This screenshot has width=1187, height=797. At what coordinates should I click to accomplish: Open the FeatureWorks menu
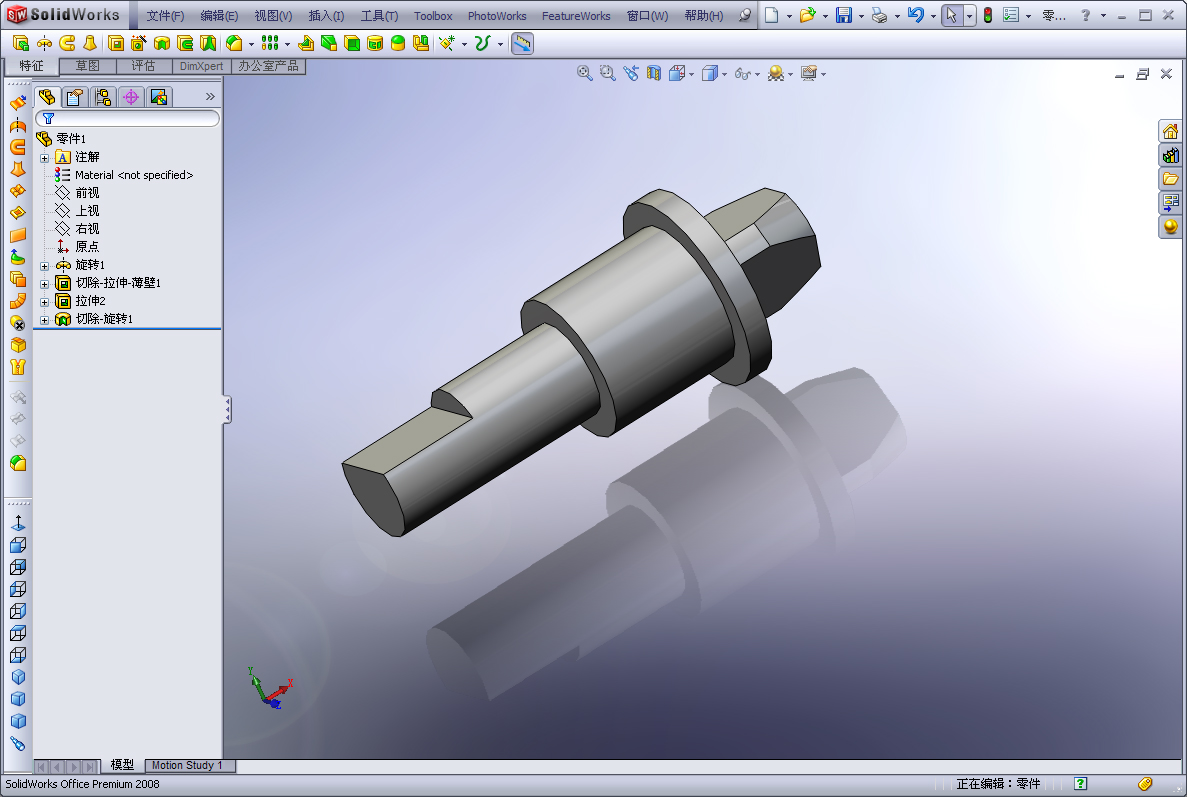click(576, 15)
